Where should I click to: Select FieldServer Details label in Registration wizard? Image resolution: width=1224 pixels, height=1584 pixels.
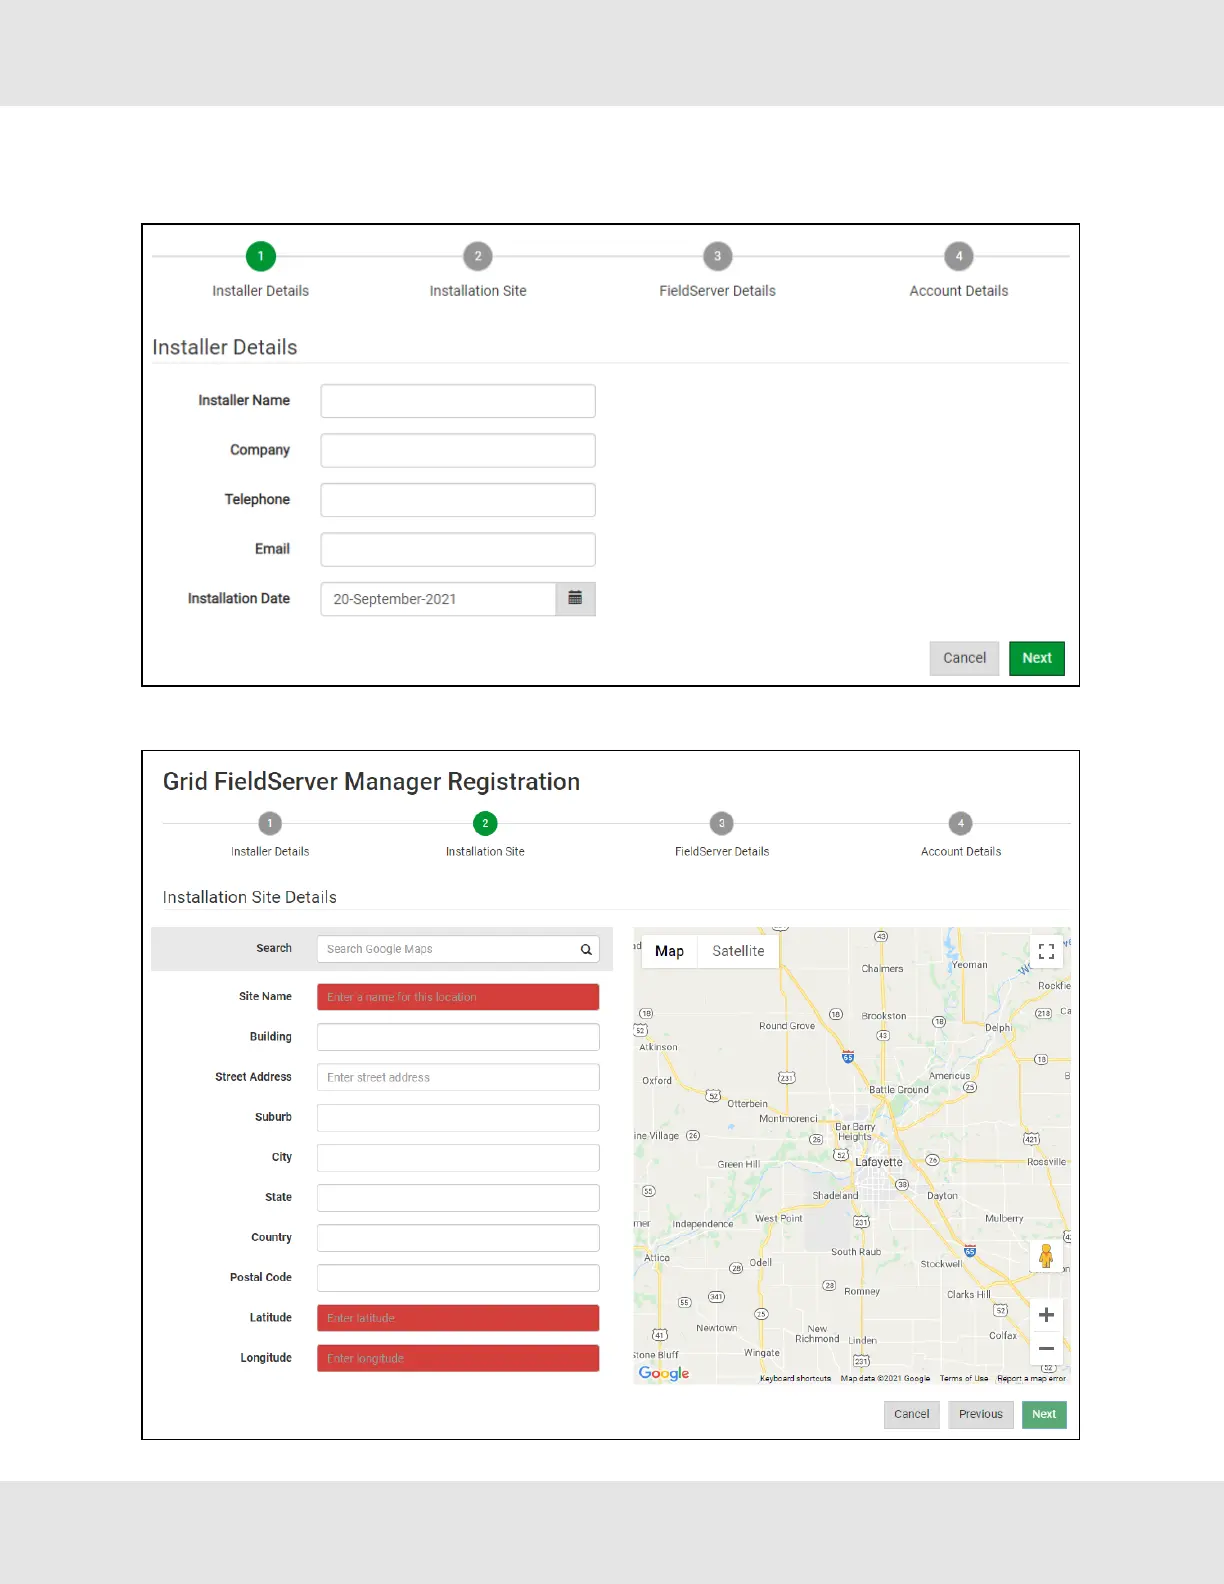click(722, 852)
